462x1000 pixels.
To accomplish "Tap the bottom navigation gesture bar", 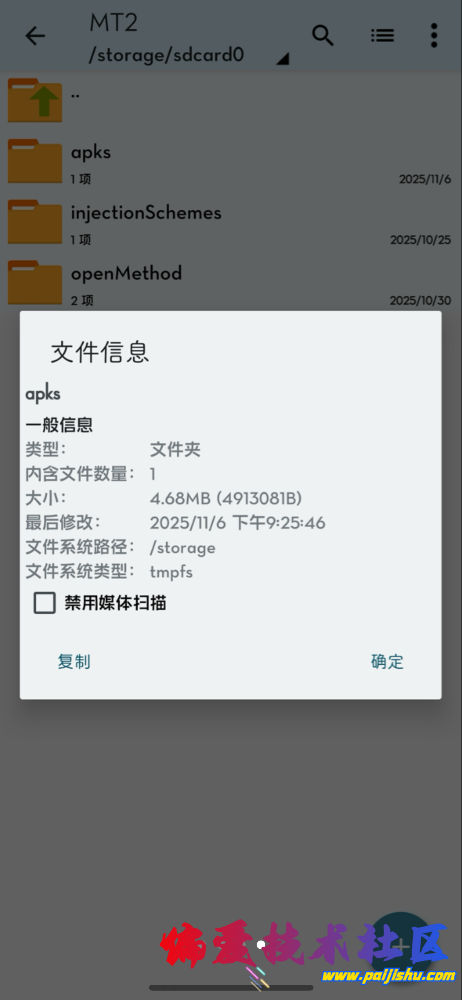I will (231, 989).
